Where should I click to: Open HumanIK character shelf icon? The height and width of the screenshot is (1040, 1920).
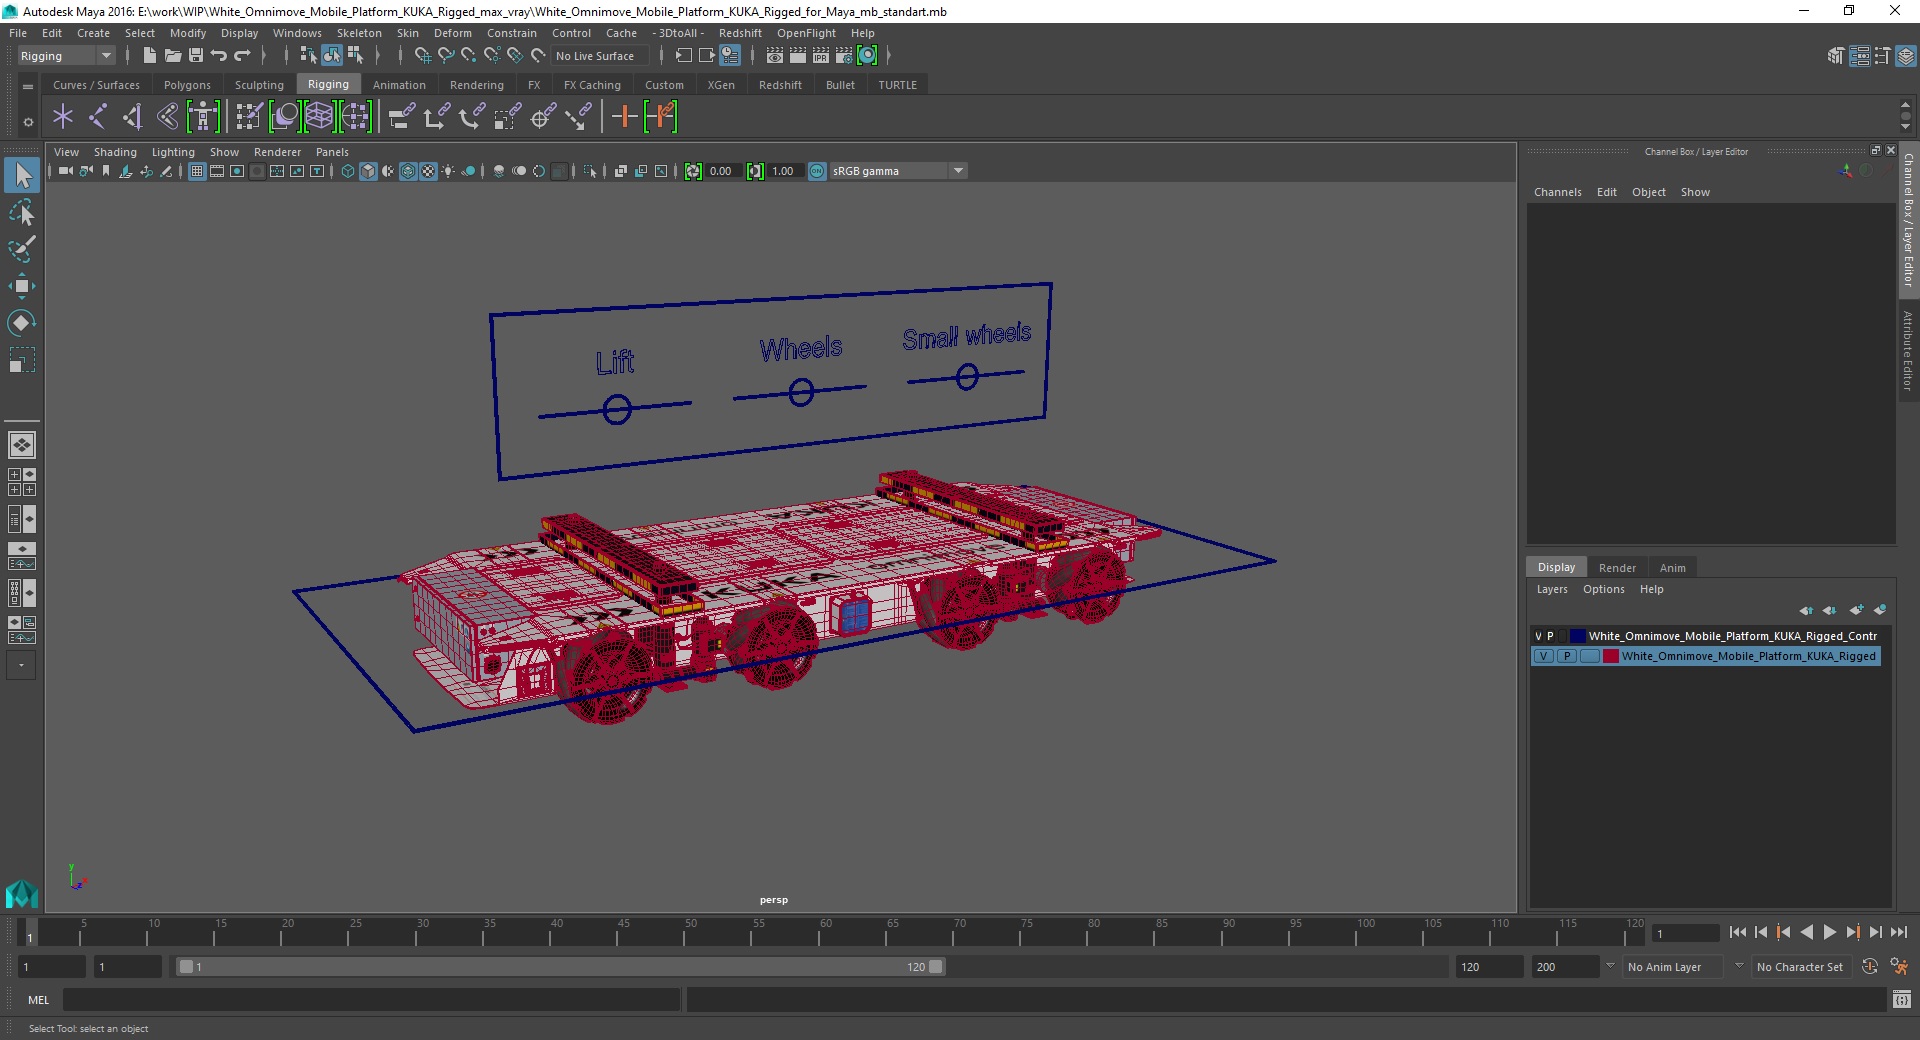[x=203, y=117]
